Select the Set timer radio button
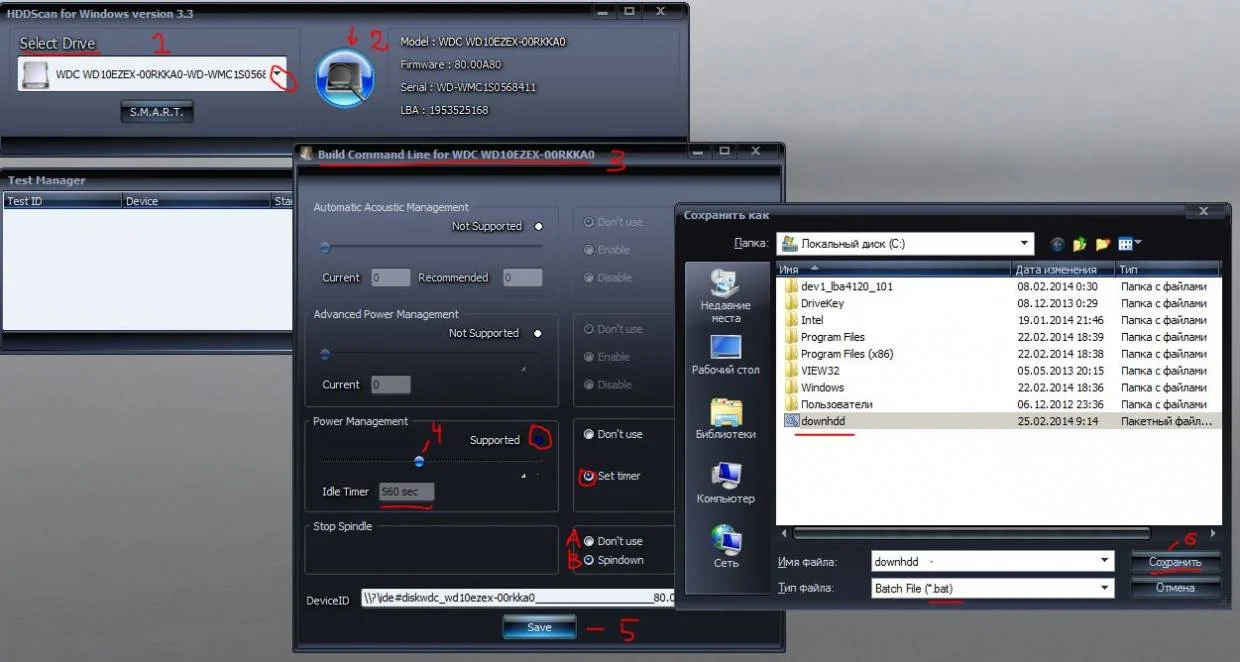Screen dimensions: 1240x662 pos(589,476)
